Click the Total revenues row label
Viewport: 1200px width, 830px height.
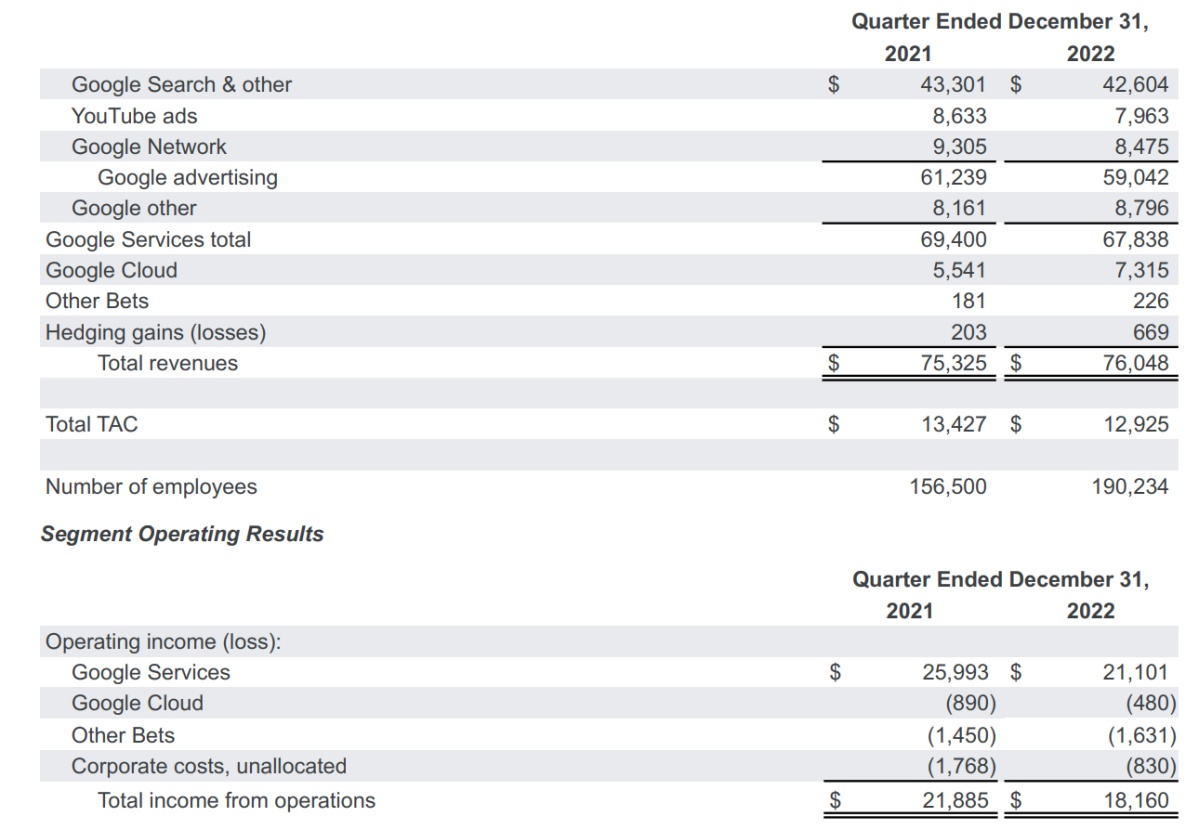tap(167, 363)
